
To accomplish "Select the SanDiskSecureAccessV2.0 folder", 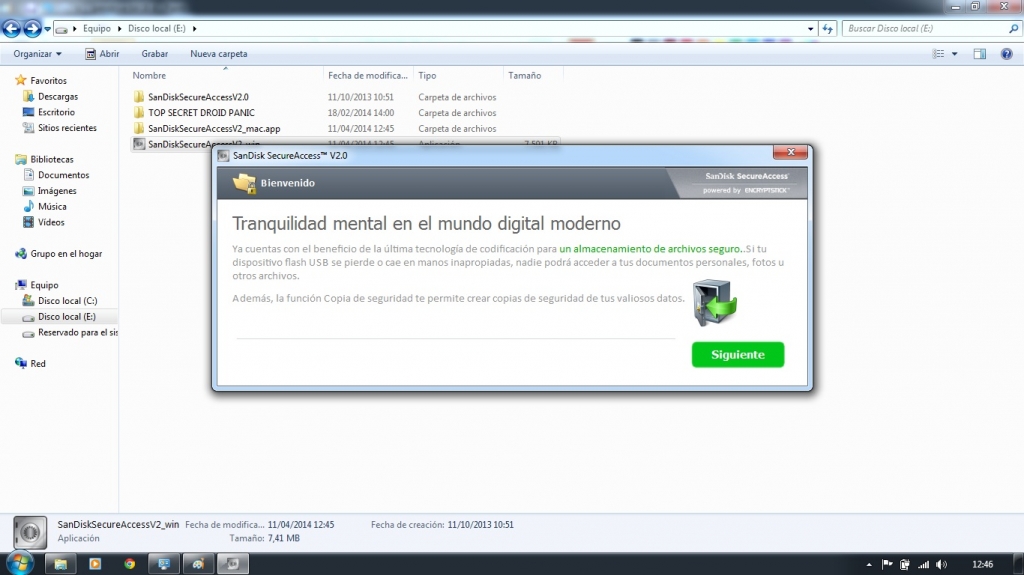I will (198, 97).
